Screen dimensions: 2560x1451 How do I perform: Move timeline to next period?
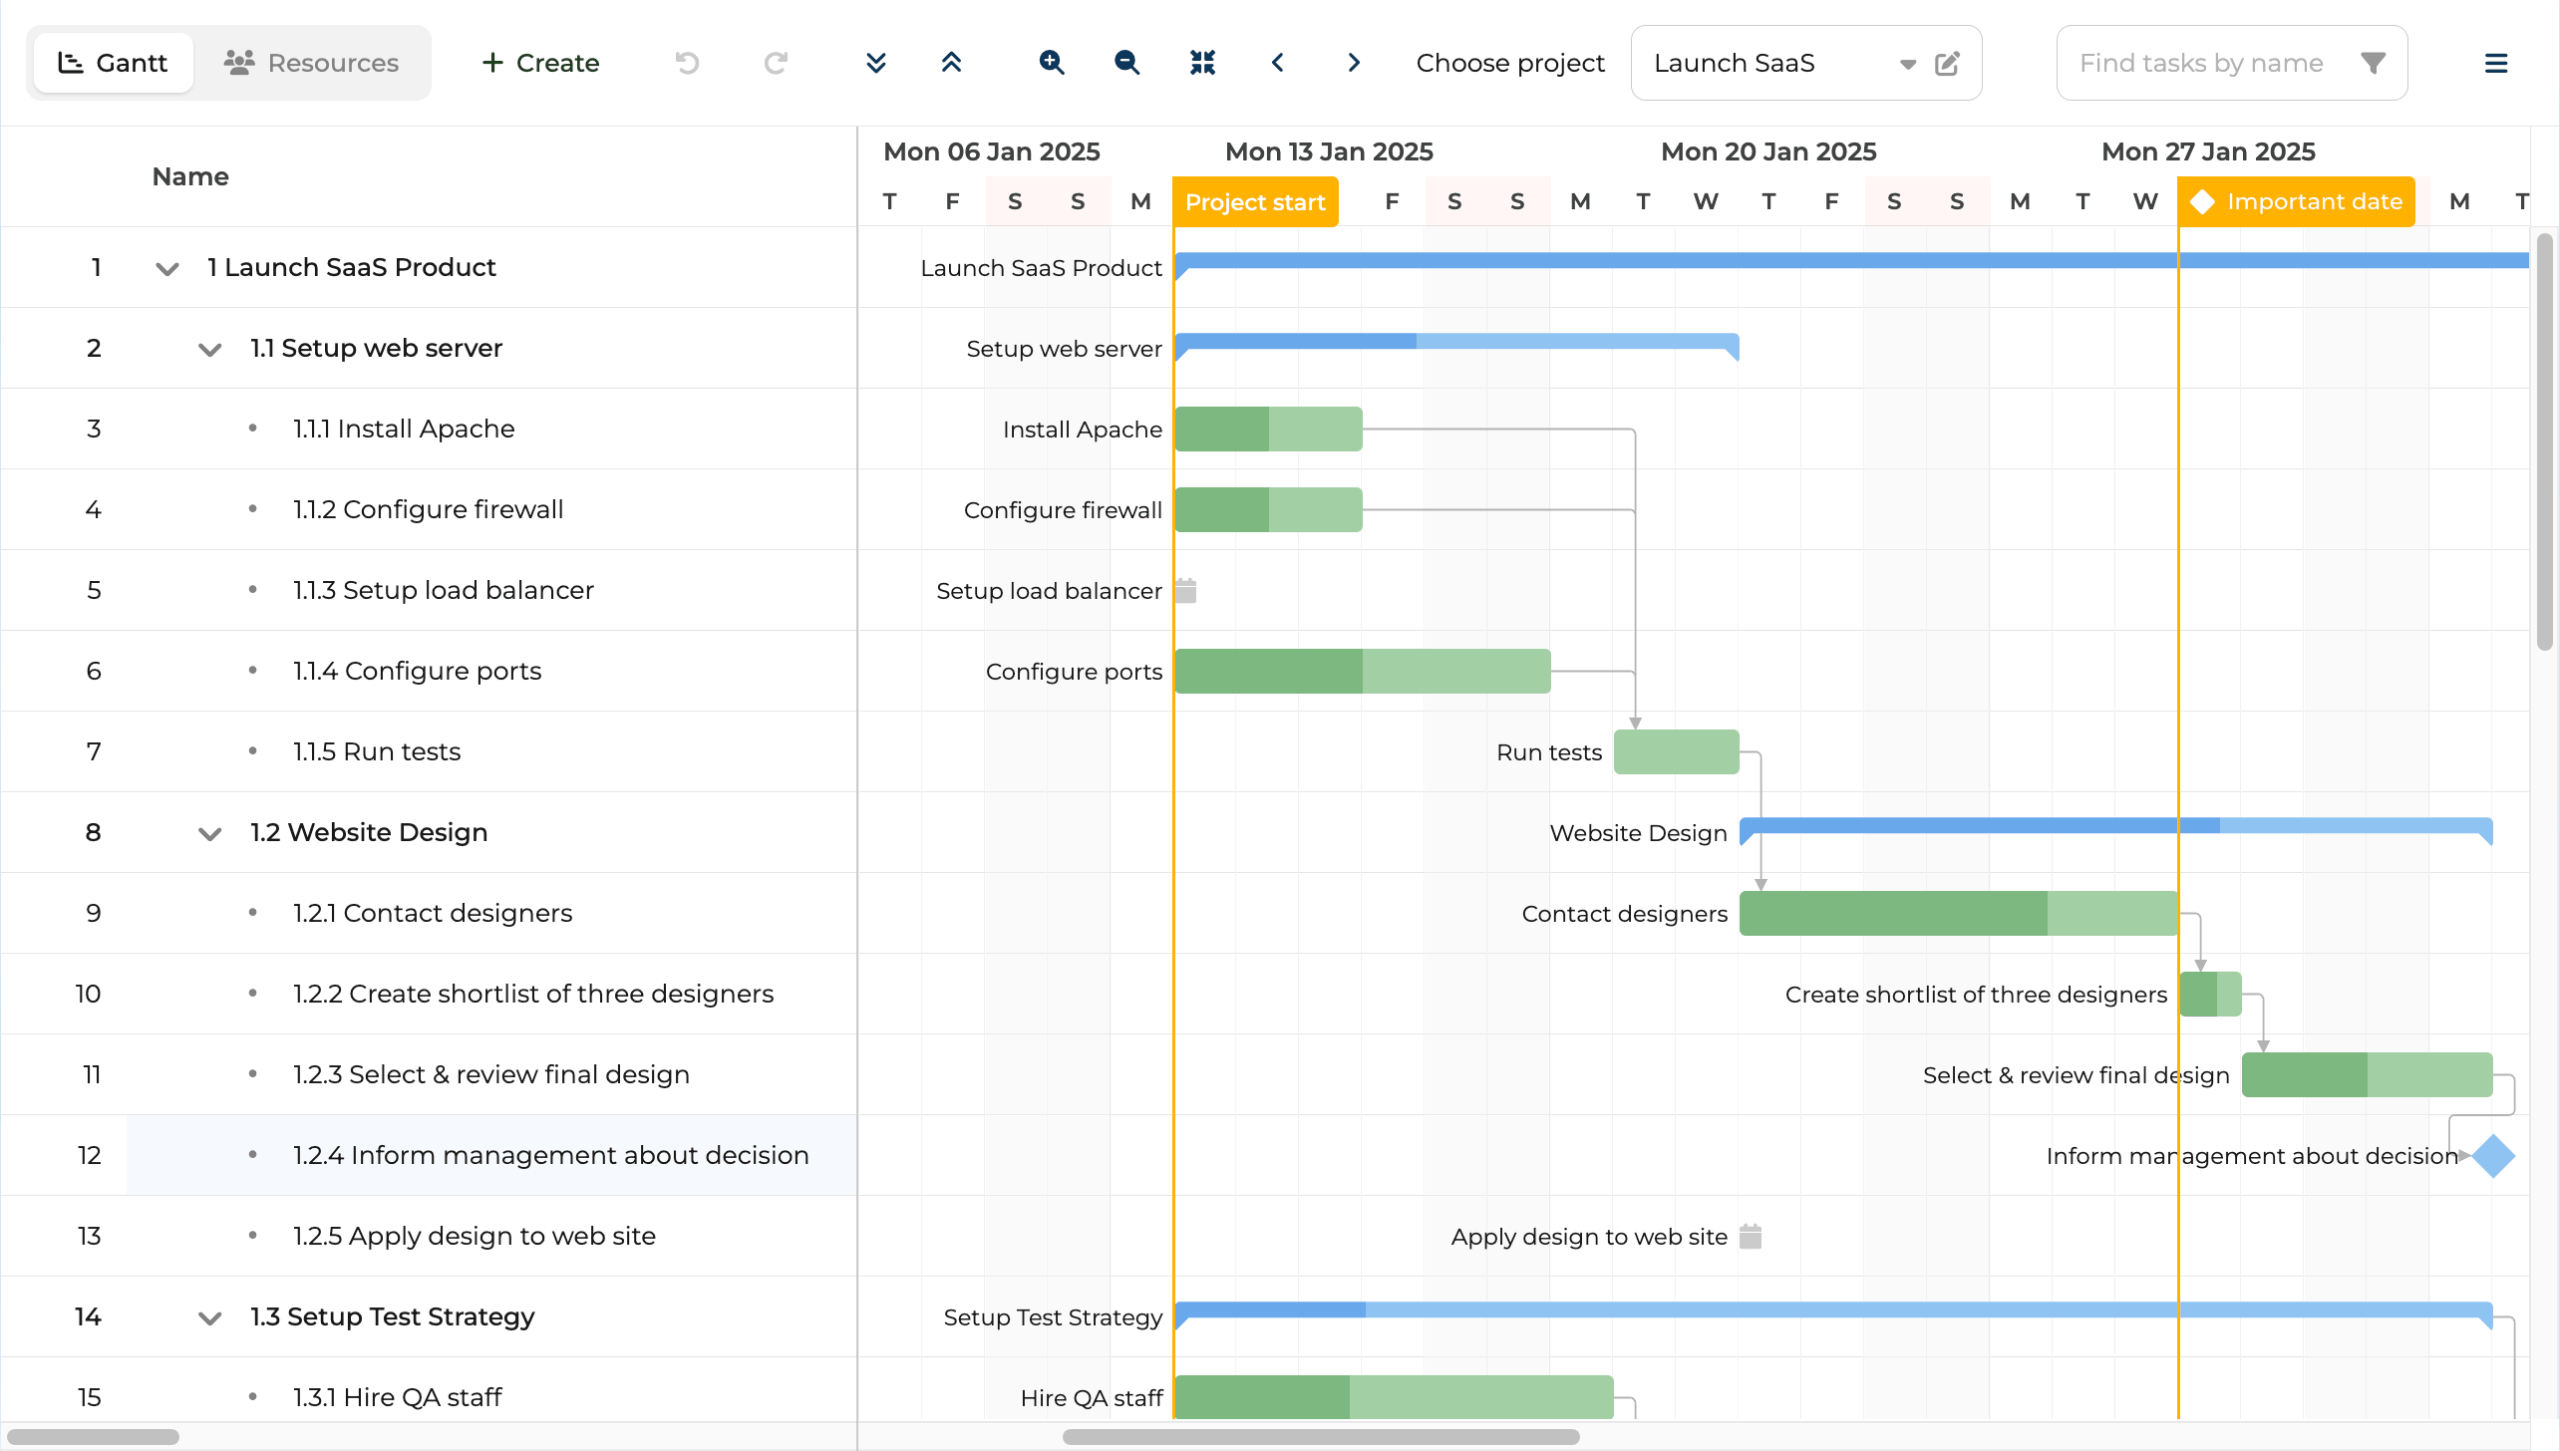1354,63
